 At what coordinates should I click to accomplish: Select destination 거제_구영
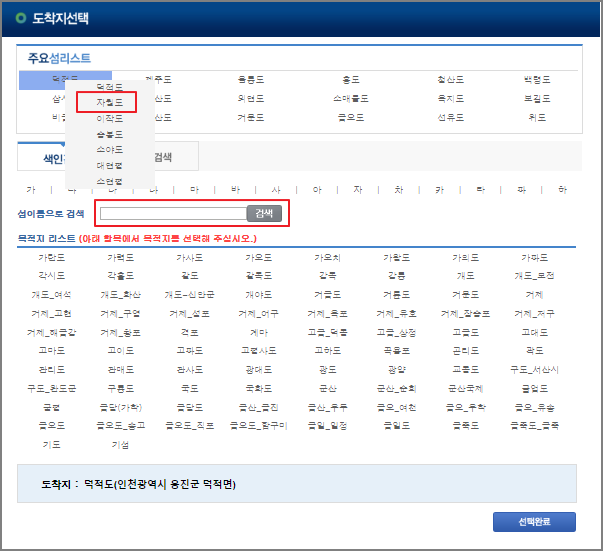click(120, 314)
